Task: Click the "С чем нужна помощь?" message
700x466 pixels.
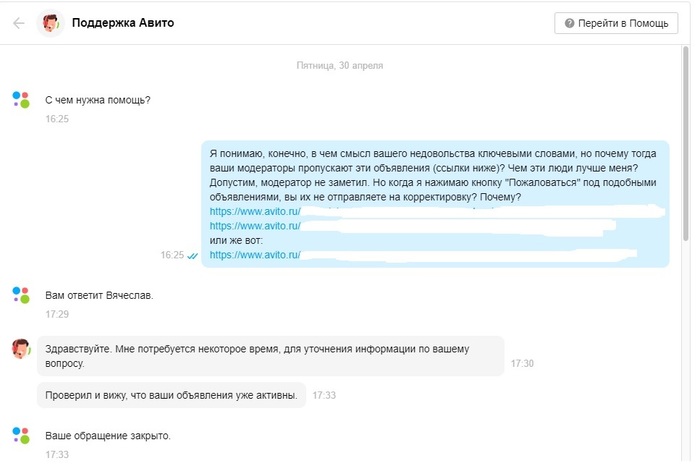Action: [98, 99]
